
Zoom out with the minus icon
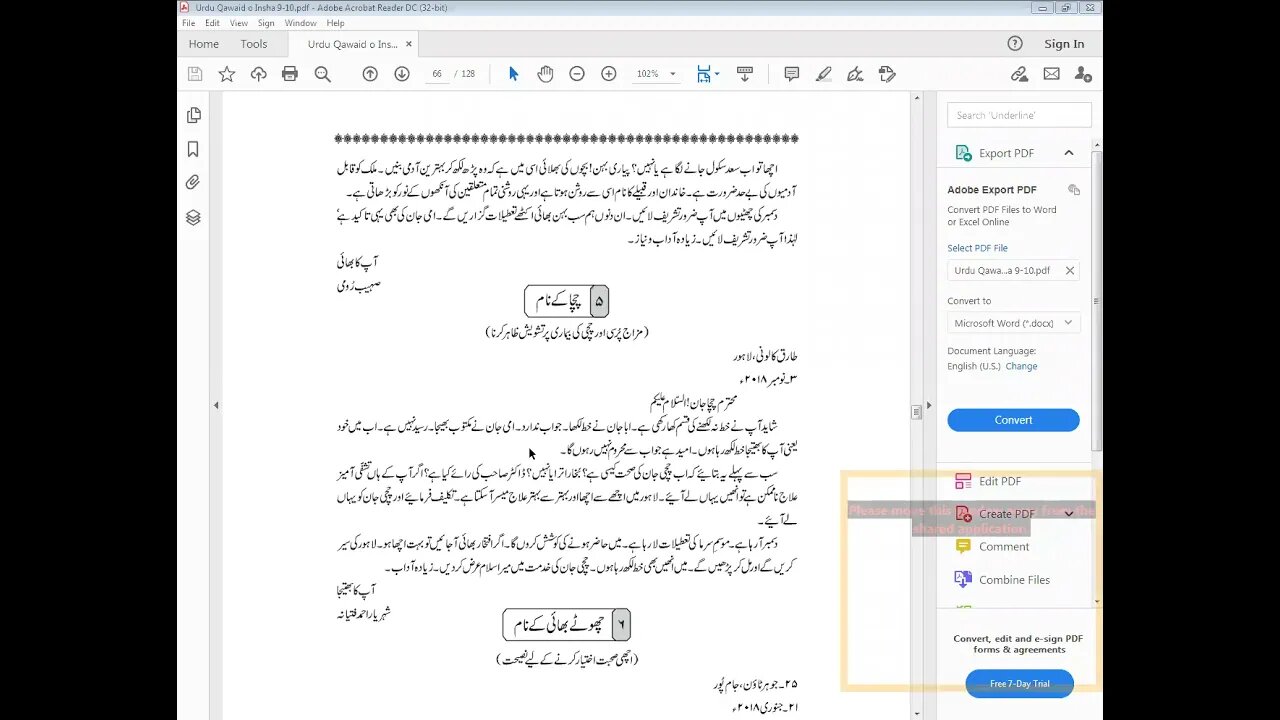(x=577, y=74)
